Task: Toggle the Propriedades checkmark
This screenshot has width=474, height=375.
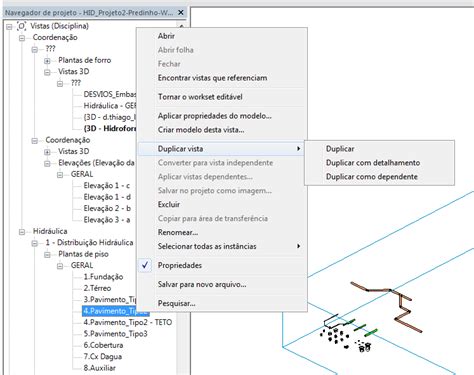Action: [x=145, y=265]
